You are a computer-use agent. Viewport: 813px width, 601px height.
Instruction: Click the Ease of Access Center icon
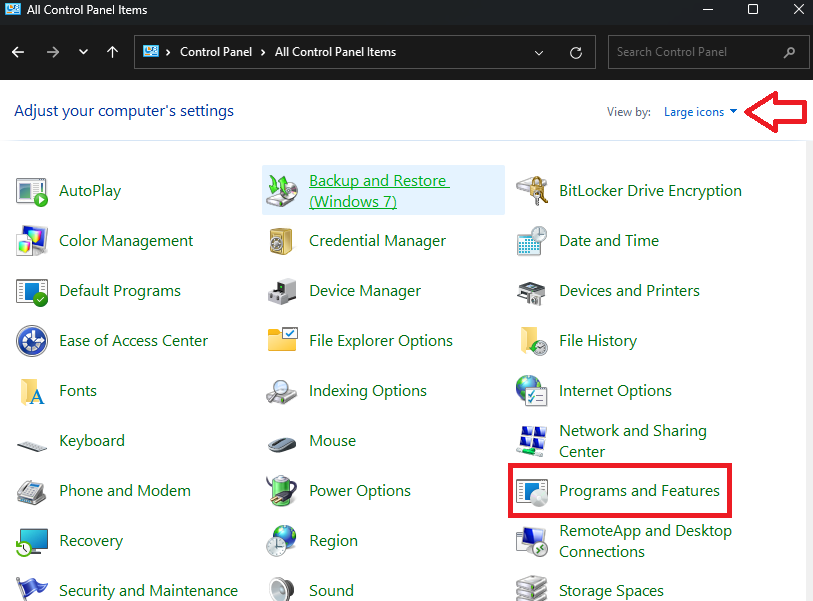(32, 341)
